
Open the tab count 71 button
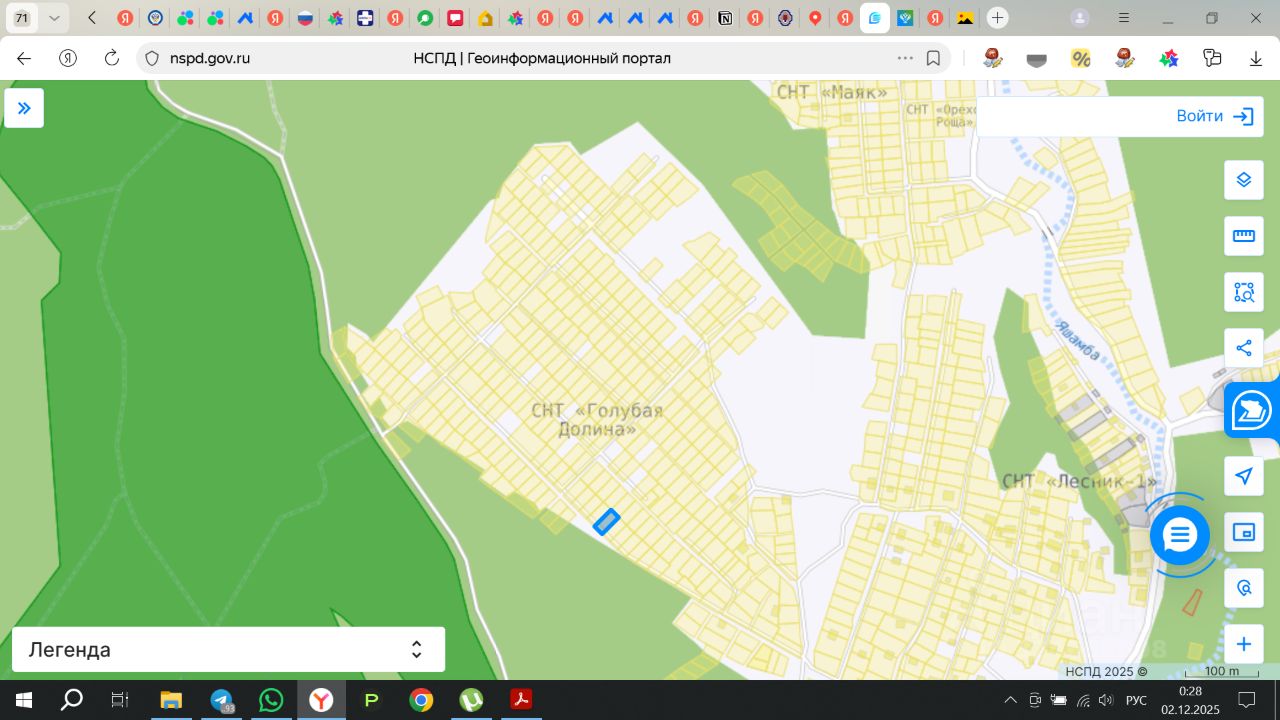click(22, 18)
